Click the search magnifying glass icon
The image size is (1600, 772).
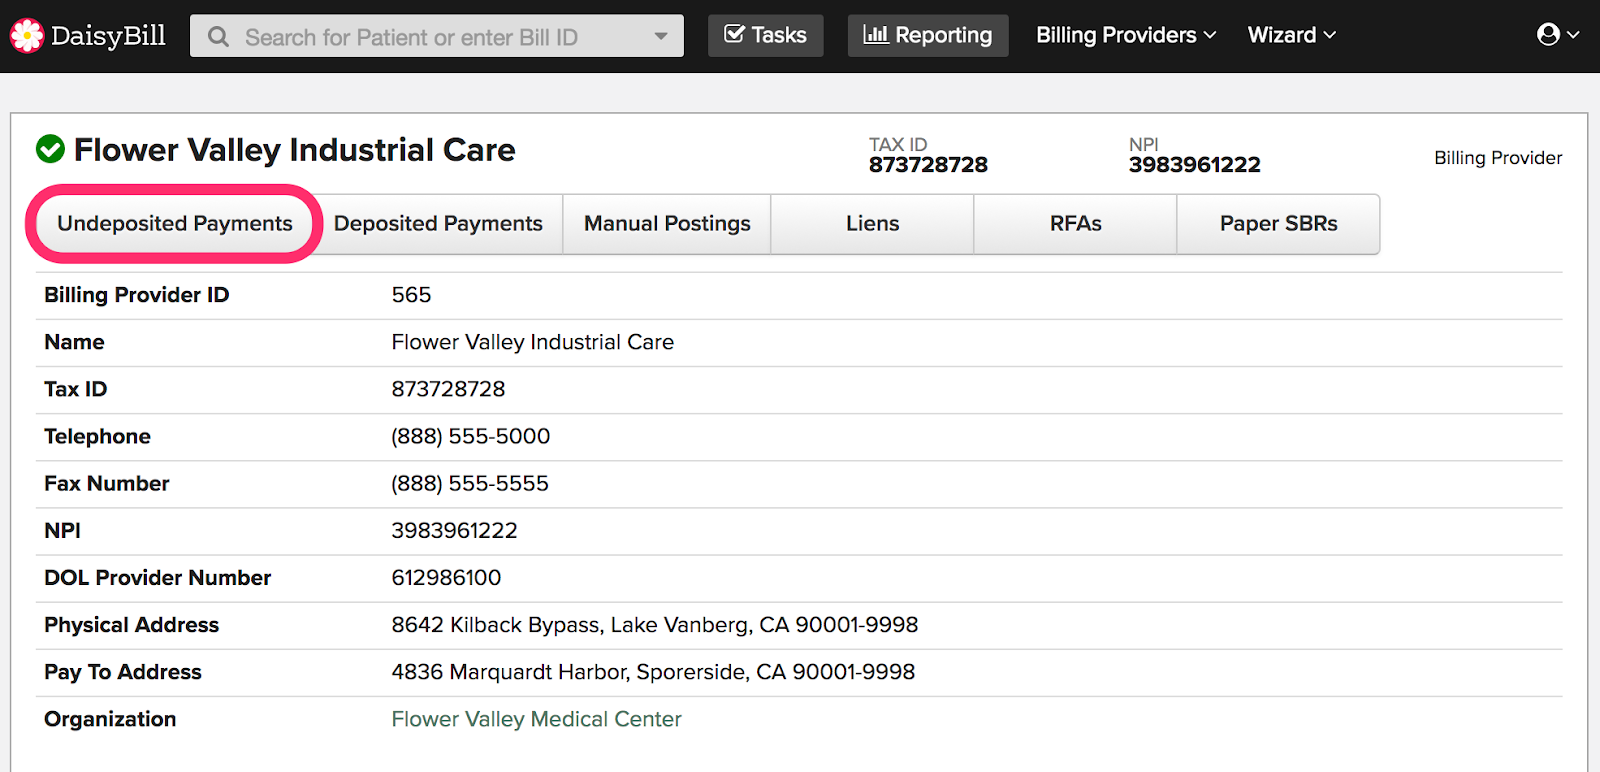218,37
